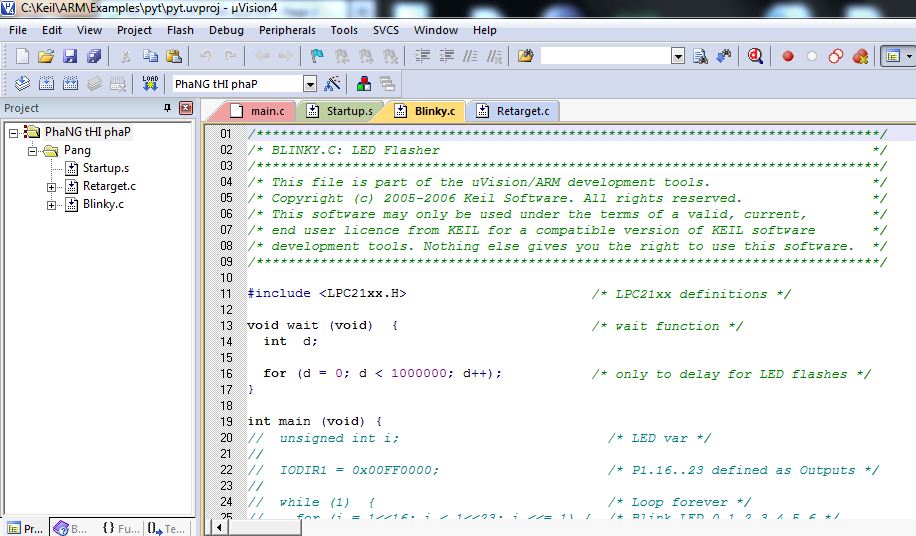Image resolution: width=916 pixels, height=536 pixels.
Task: Select Startup.s in the project tree
Action: [106, 168]
